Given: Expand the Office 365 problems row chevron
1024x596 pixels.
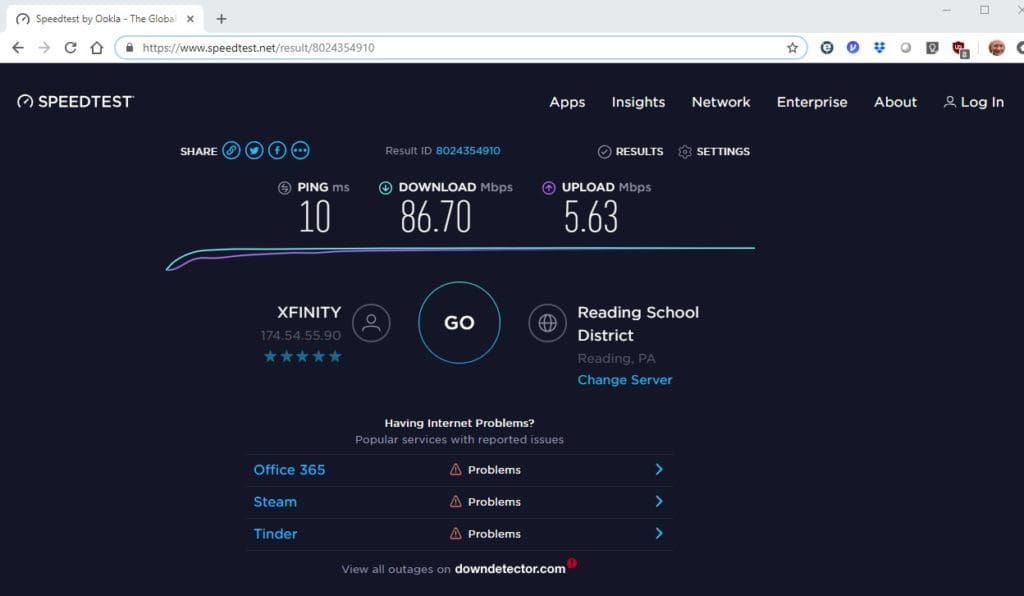Looking at the screenshot, I should point(659,469).
